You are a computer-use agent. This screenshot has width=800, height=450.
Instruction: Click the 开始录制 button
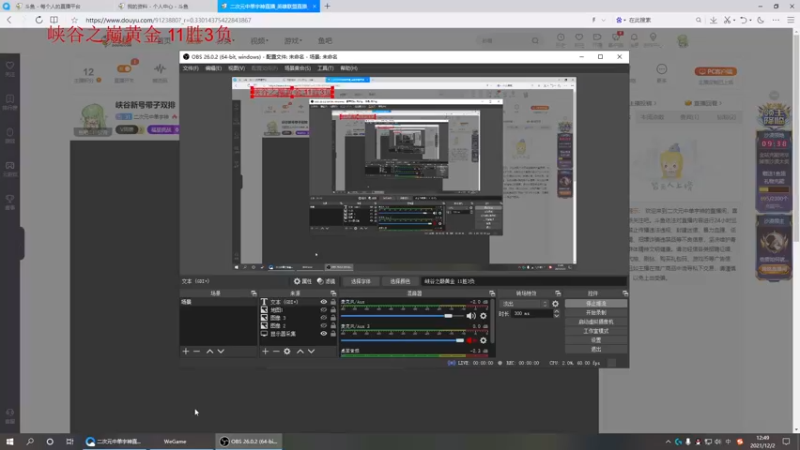click(596, 313)
